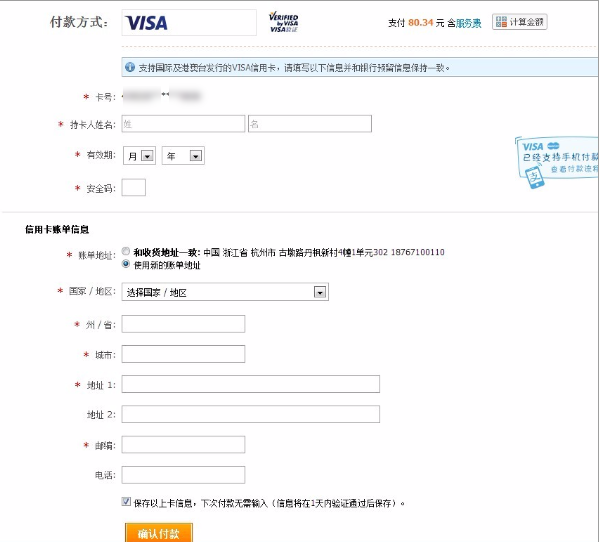Select 和收货地址一致 radio option
This screenshot has height=542, width=599.
[x=126, y=251]
